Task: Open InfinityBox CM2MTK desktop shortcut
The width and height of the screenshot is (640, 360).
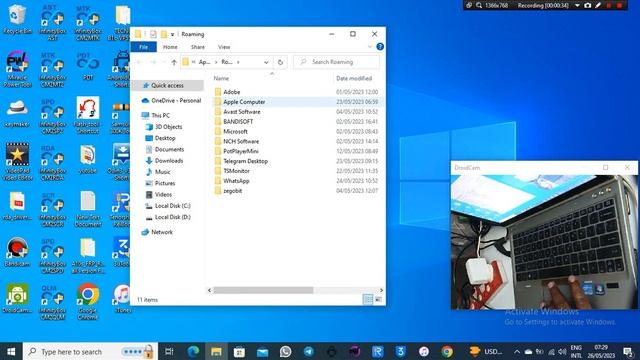Action: tap(87, 22)
